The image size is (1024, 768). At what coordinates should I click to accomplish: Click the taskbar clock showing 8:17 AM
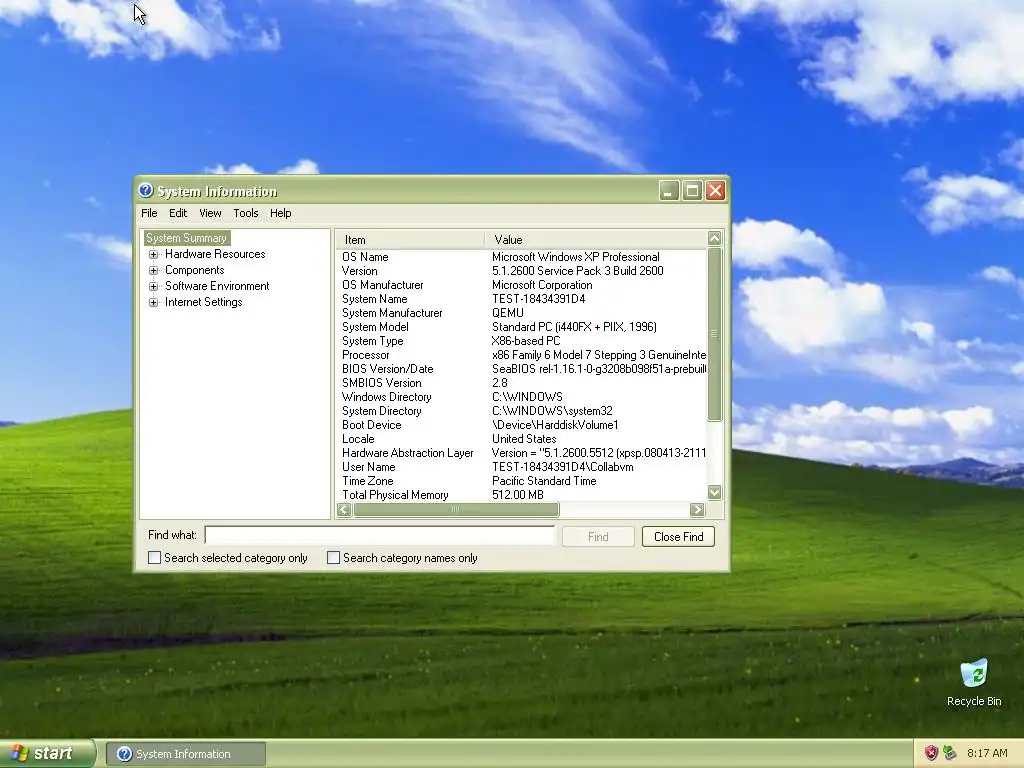point(987,753)
